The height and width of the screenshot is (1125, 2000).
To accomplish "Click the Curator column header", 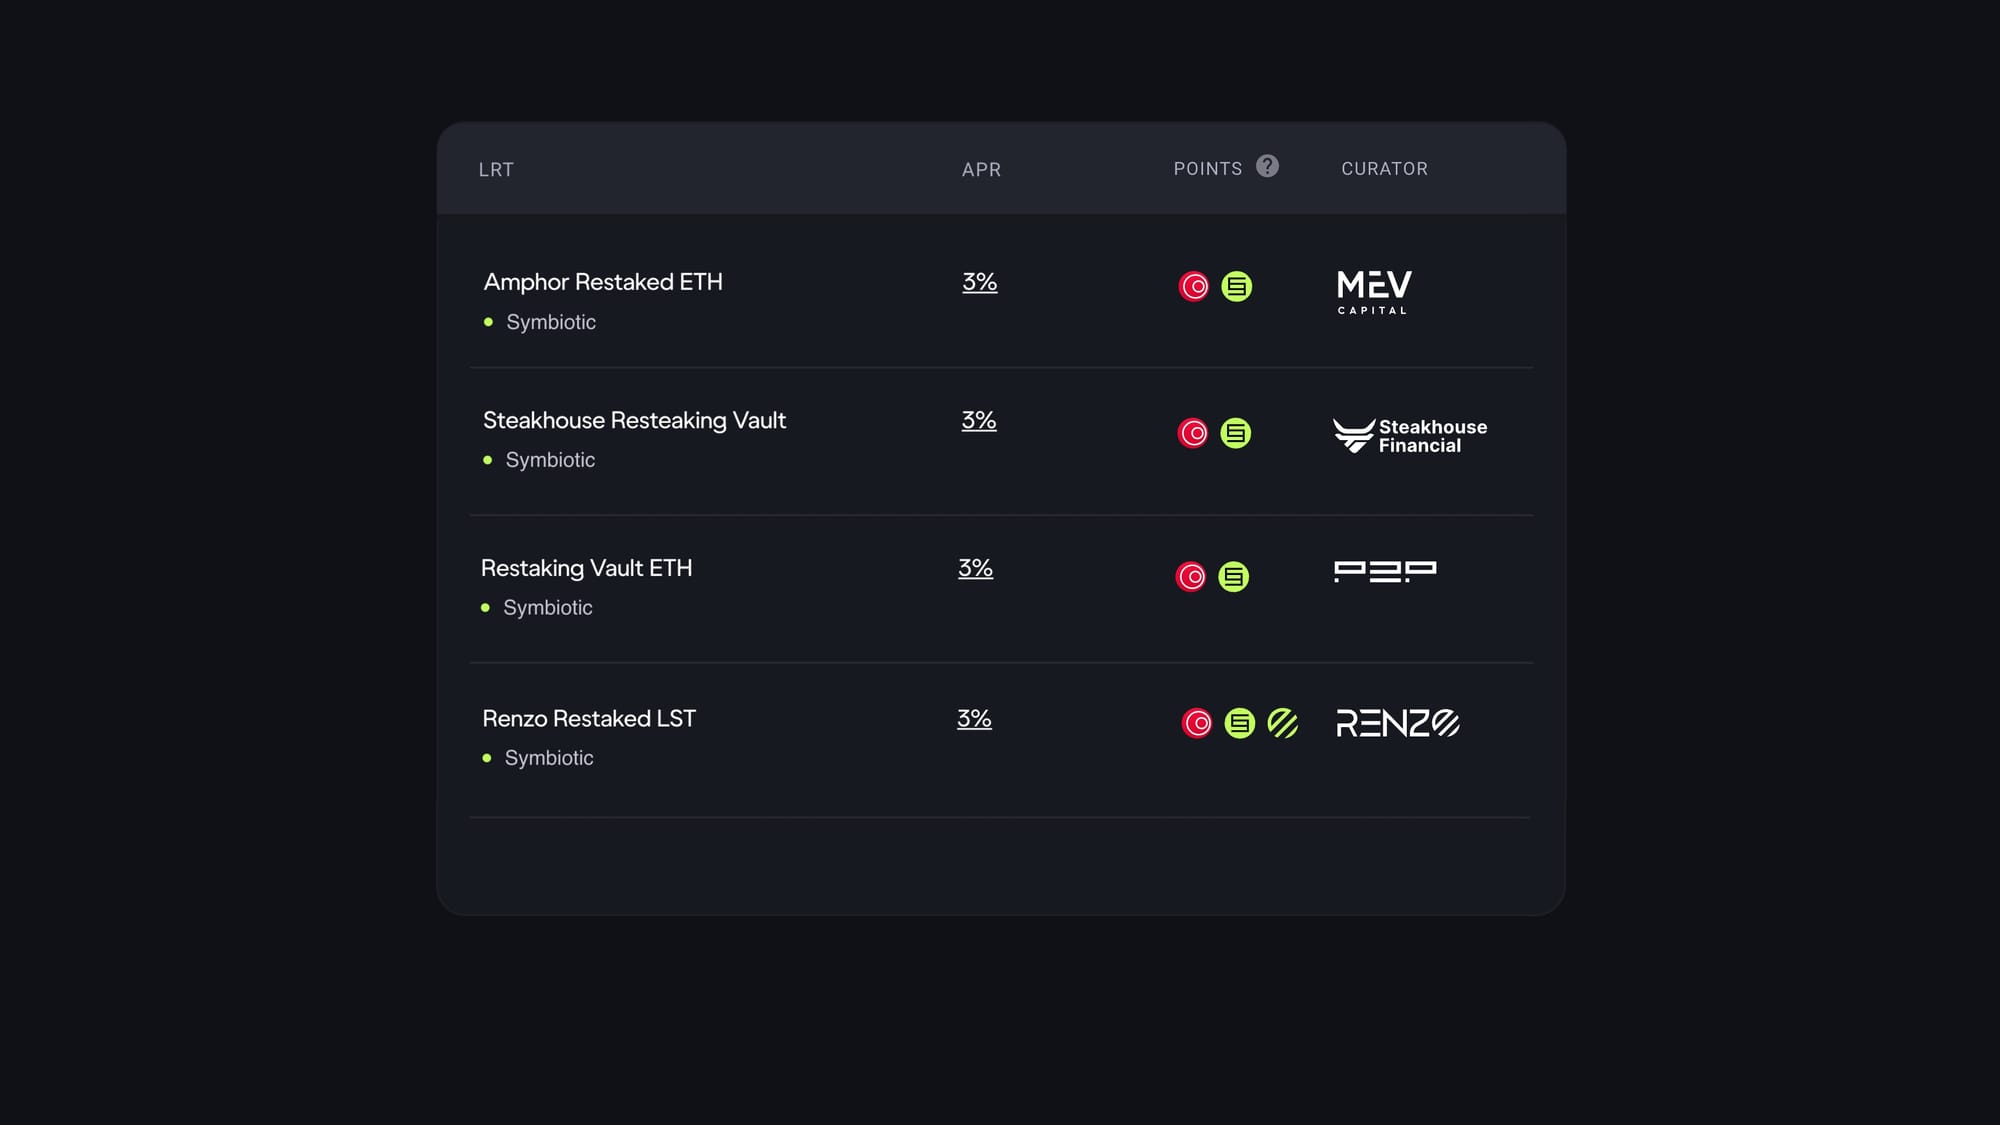I will pyautogui.click(x=1384, y=169).
